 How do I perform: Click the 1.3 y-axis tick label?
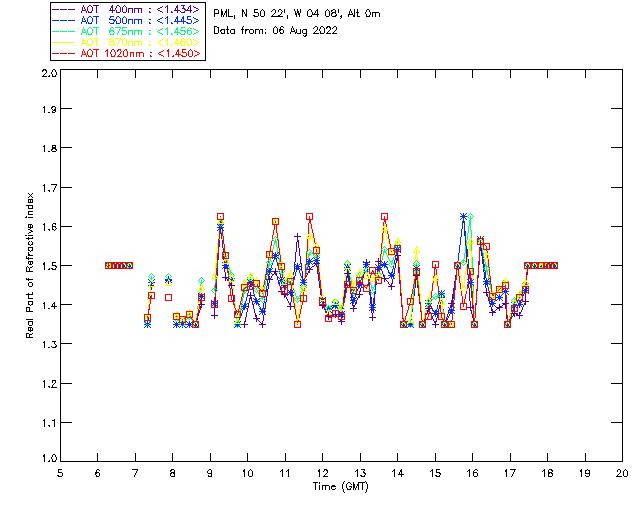pos(49,344)
